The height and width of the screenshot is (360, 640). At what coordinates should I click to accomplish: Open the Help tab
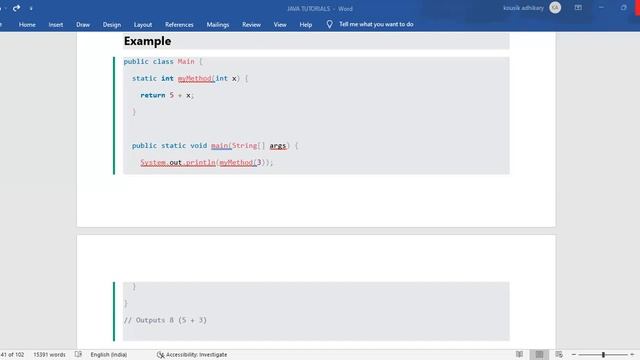coord(306,24)
